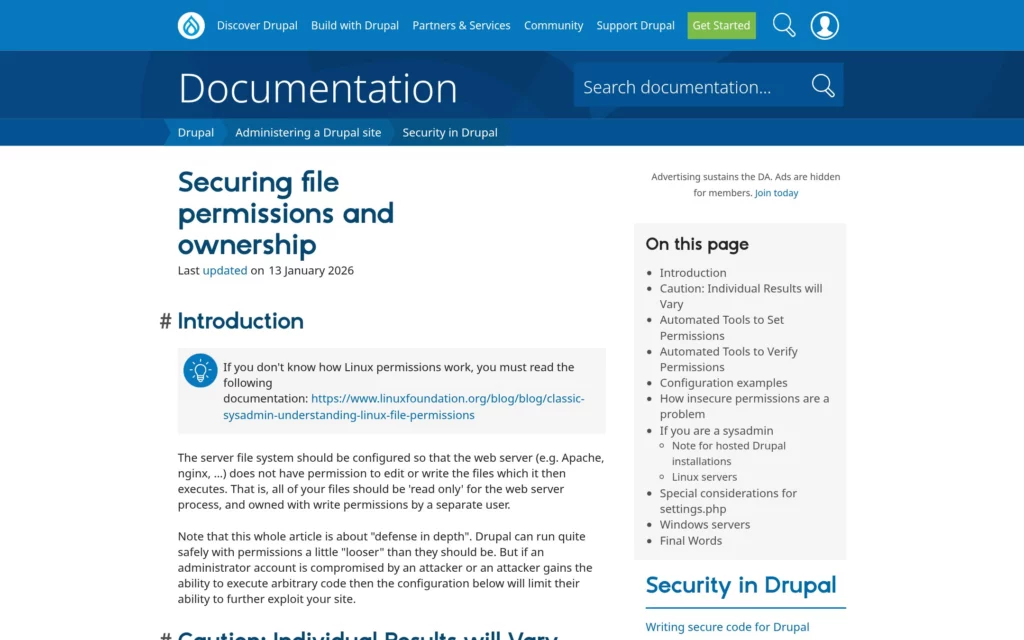
Task: Click the 'On this page' heading
Action: tap(697, 244)
